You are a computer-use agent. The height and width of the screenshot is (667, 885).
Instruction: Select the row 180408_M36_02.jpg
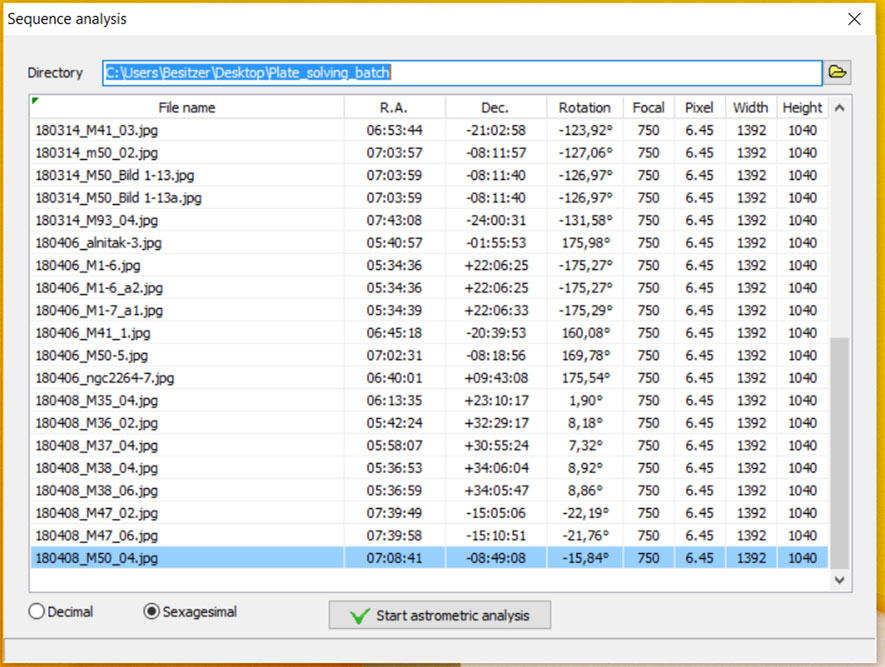coord(429,423)
